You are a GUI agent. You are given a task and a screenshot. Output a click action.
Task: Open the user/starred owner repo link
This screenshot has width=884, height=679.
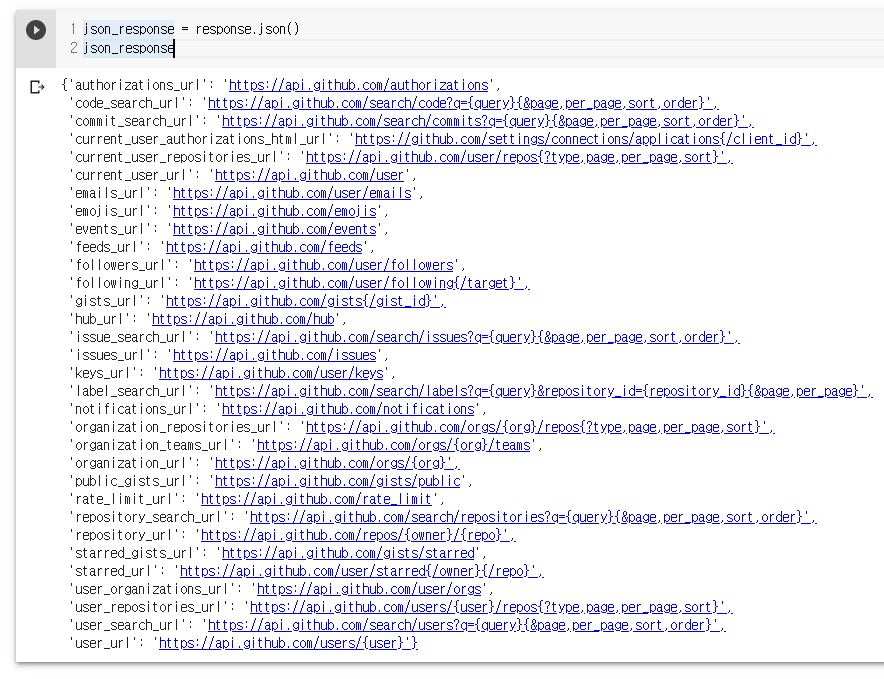pyautogui.click(x=361, y=572)
